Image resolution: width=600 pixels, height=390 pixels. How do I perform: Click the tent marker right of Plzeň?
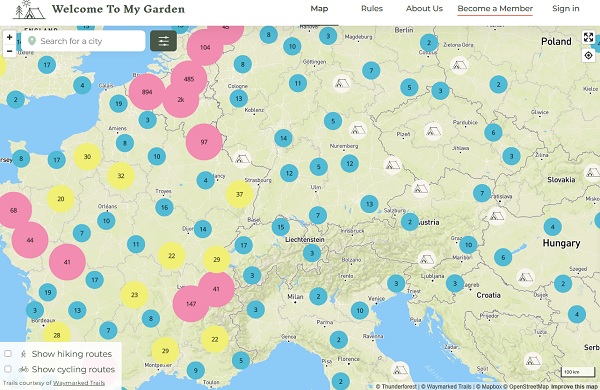(x=433, y=132)
